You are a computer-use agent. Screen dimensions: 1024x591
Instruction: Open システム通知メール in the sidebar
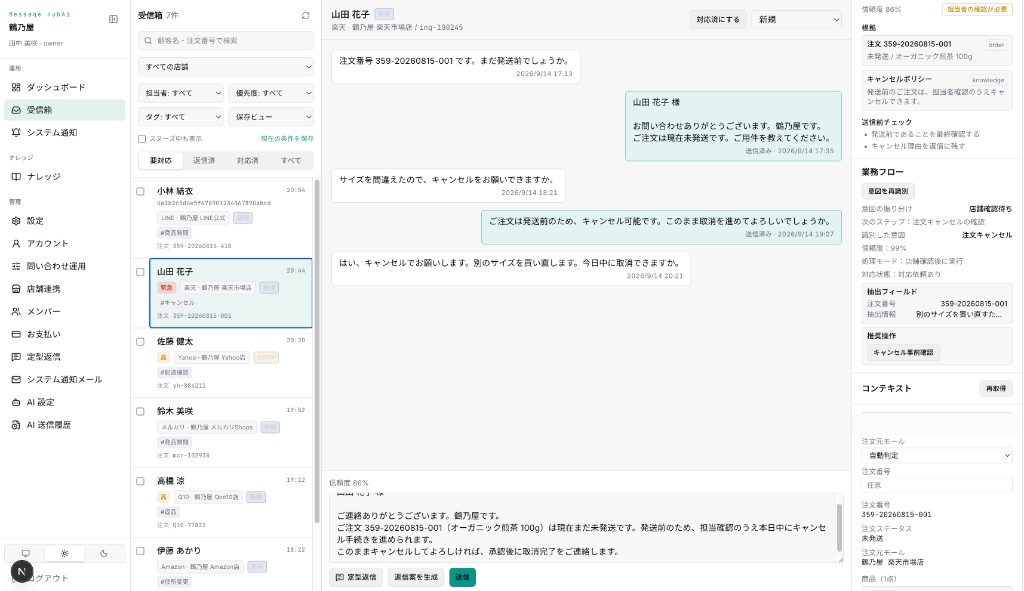pos(64,379)
